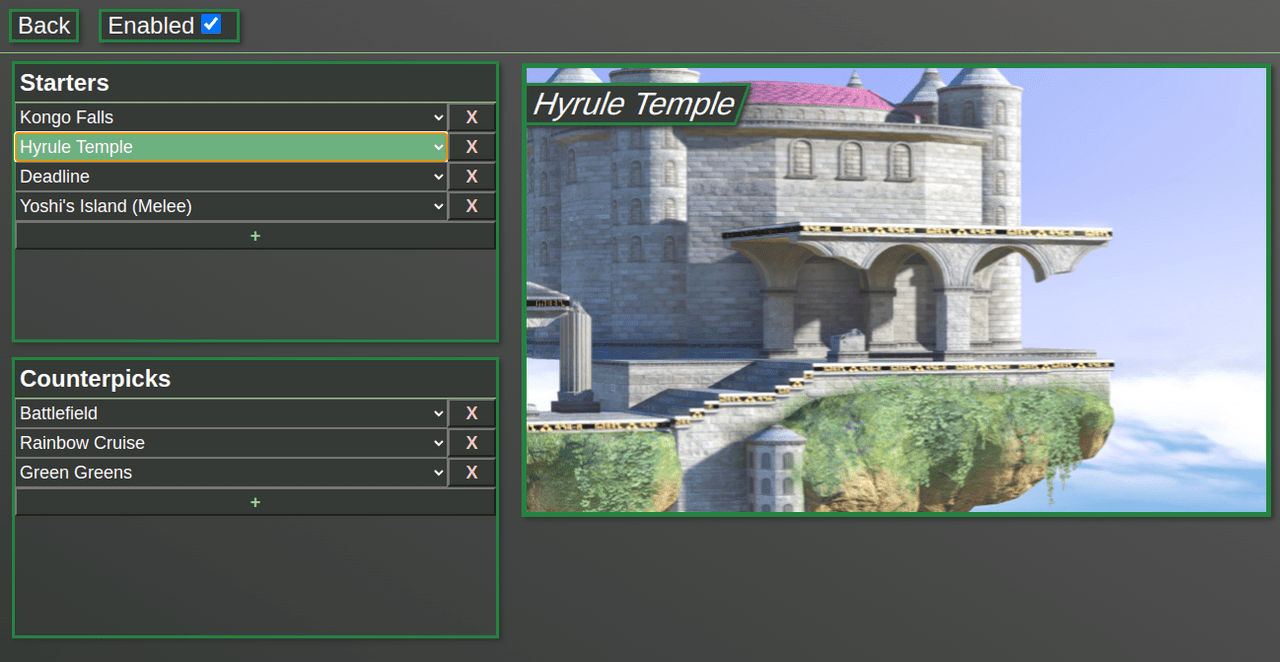The height and width of the screenshot is (662, 1280).
Task: Add a new counterpick stage with plus
Action: [255, 502]
